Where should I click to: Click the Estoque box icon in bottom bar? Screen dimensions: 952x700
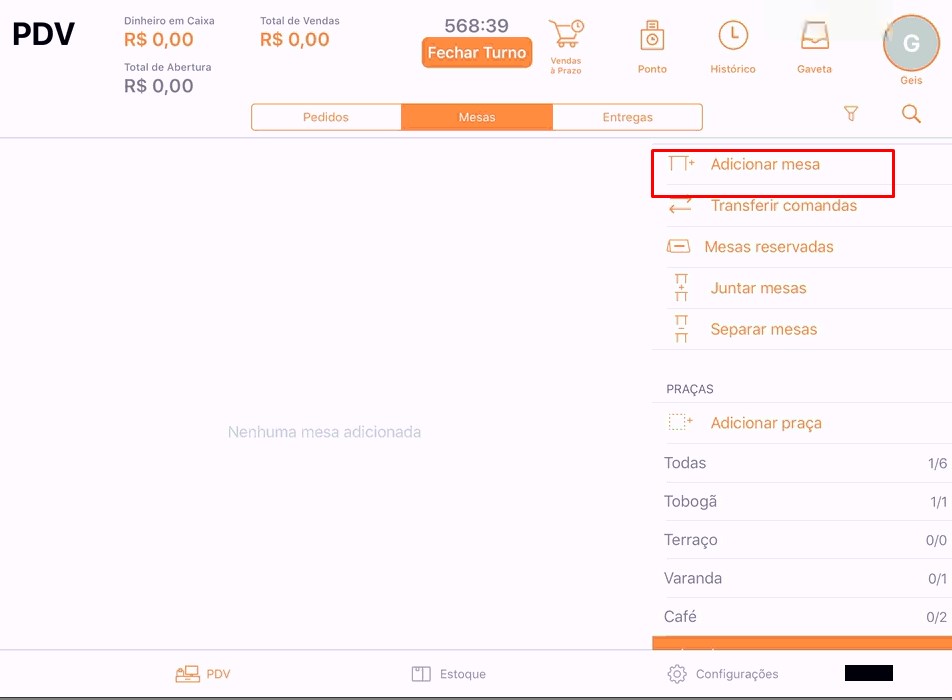[x=421, y=674]
